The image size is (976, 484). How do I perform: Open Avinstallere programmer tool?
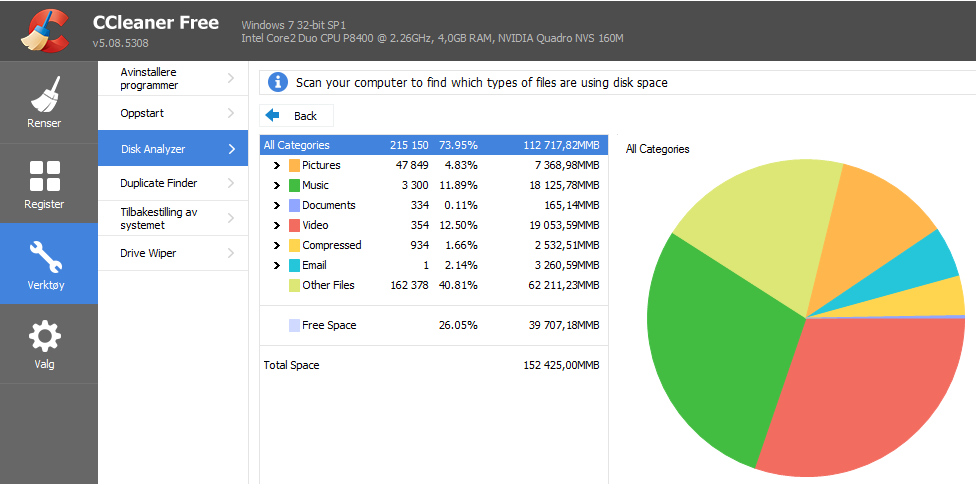(172, 78)
